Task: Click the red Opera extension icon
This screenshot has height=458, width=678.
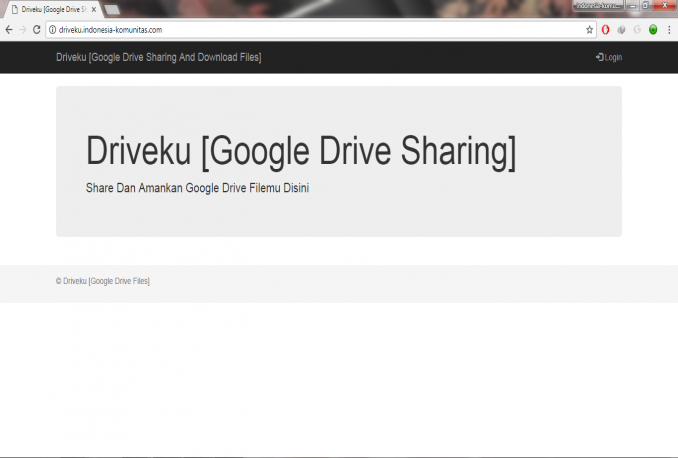Action: tap(606, 30)
